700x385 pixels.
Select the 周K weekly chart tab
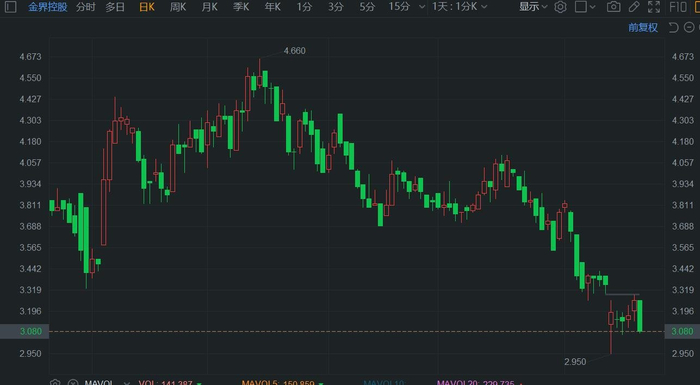click(x=178, y=7)
